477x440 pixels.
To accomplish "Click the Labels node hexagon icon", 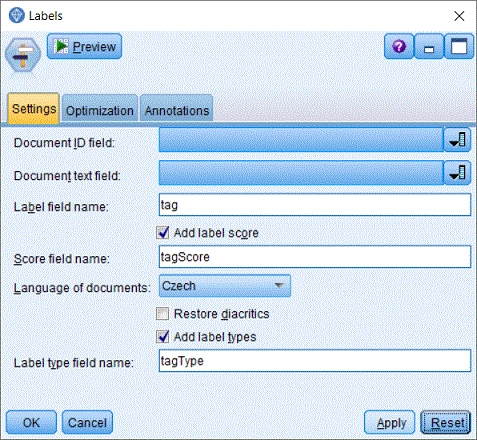I will (x=23, y=55).
